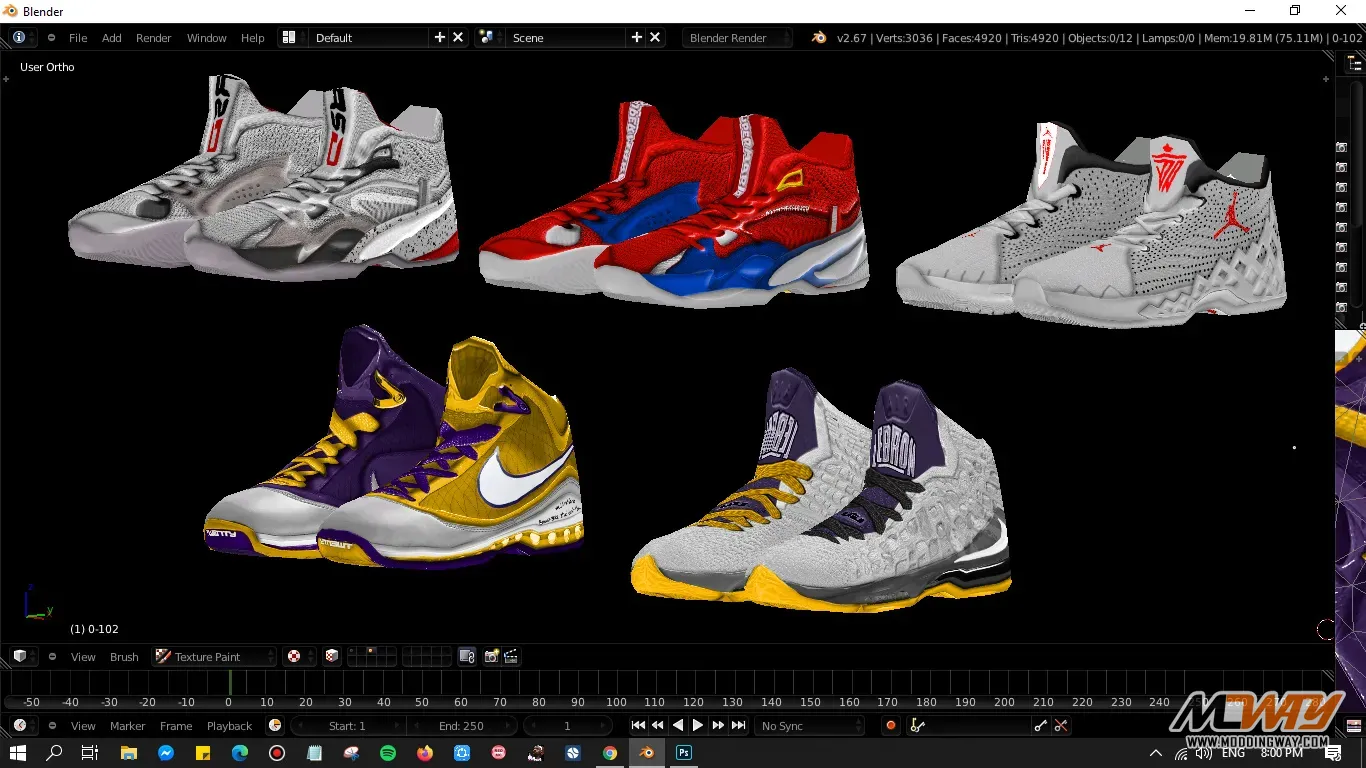This screenshot has width=1366, height=768.
Task: Open the Render menu
Action: (x=153, y=38)
